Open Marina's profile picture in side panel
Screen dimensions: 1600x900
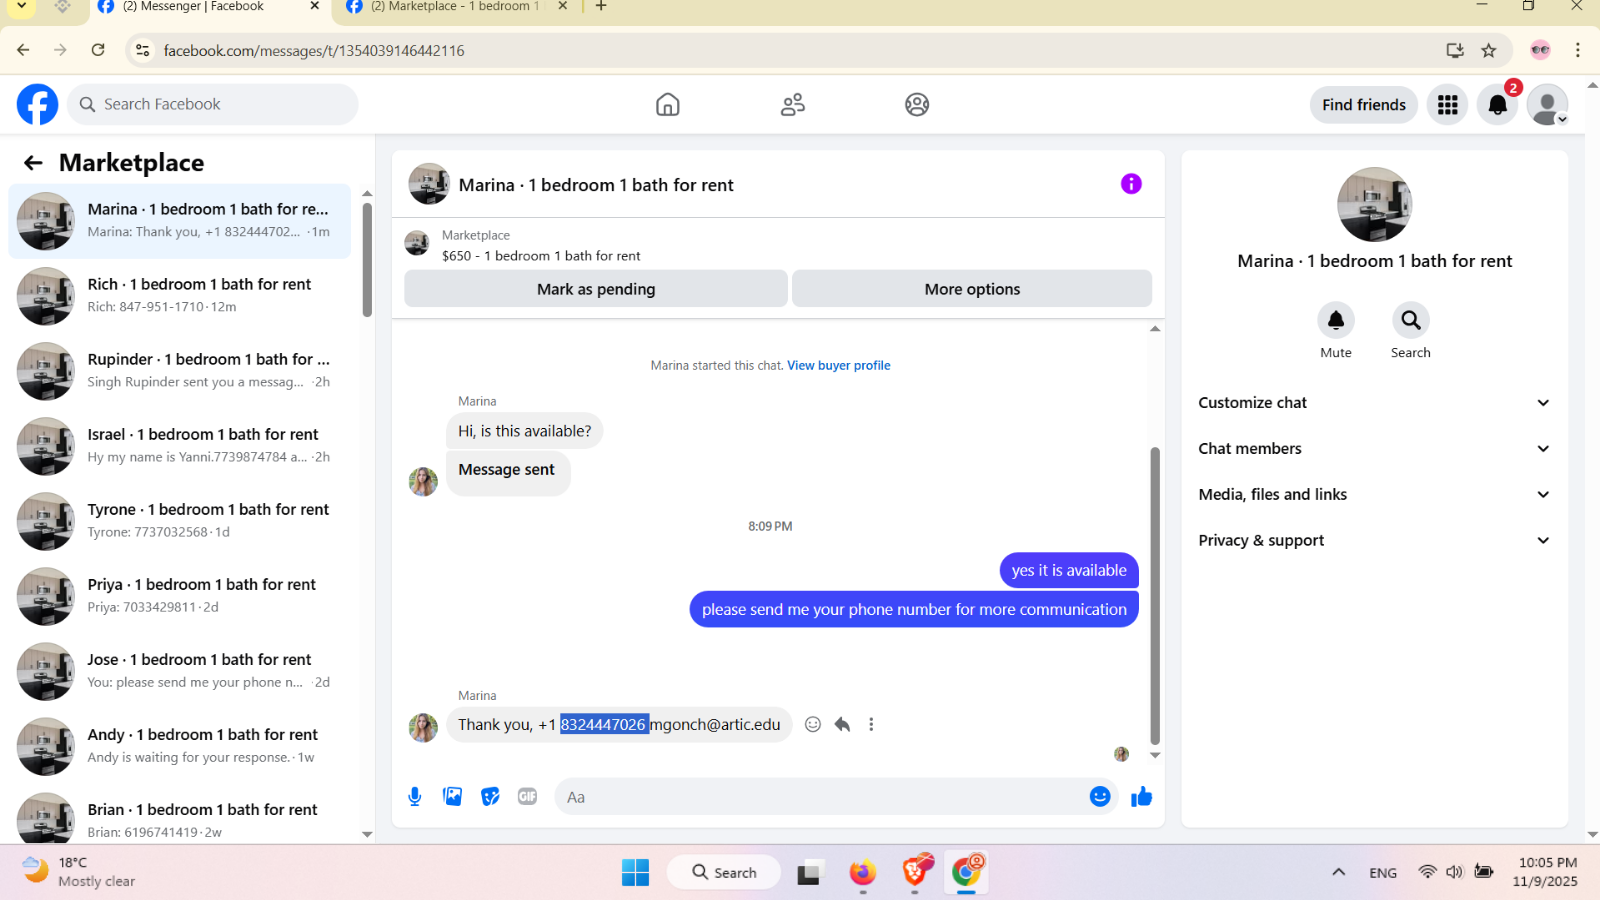coord(1375,204)
